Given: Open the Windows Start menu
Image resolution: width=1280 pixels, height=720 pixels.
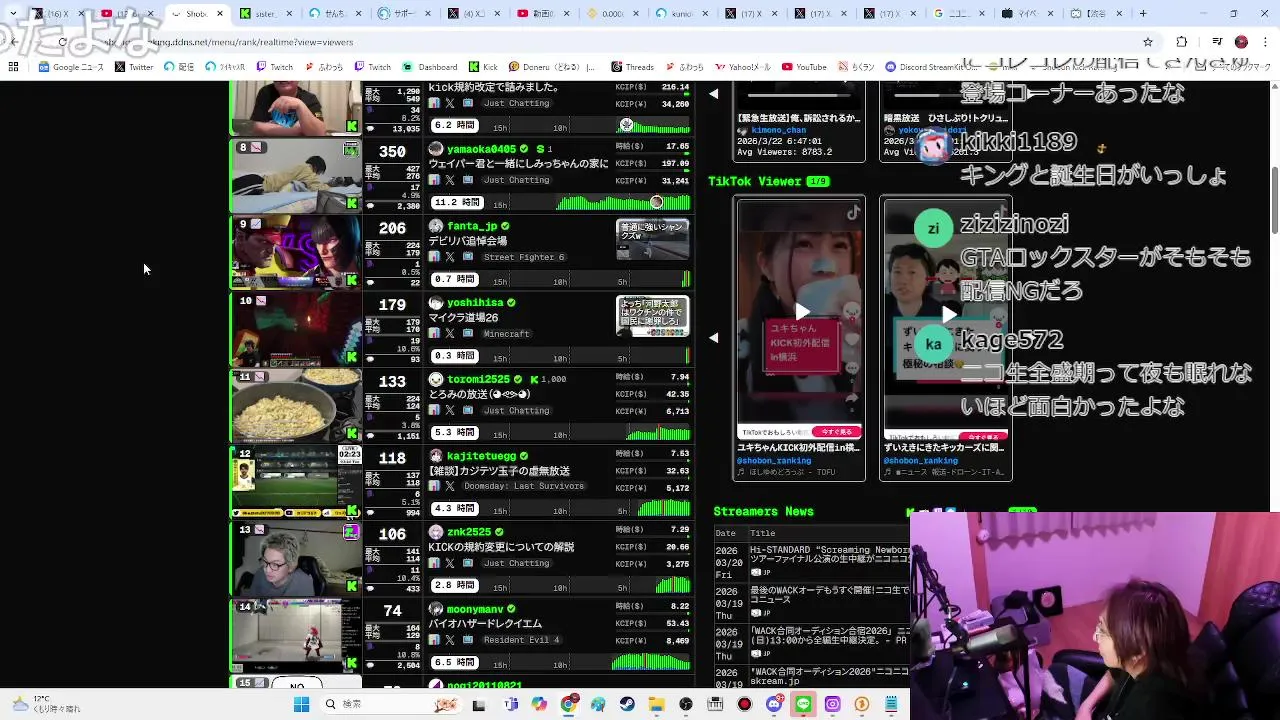Looking at the screenshot, I should pos(301,704).
